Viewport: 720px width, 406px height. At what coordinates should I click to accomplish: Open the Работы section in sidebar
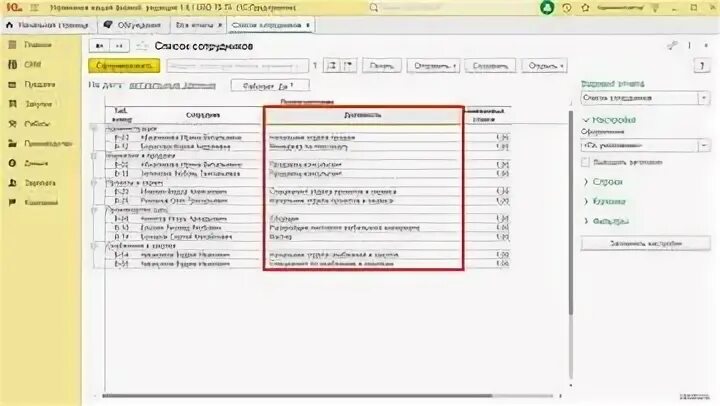pyautogui.click(x=29, y=124)
